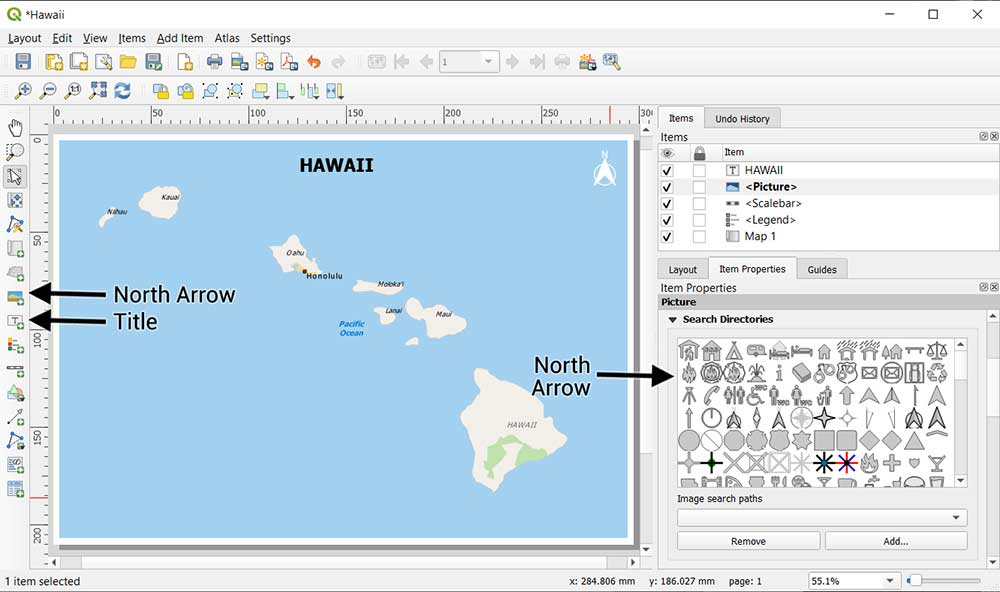Select the Zoom magnifier tool
This screenshot has height=592, width=1000.
pyautogui.click(x=15, y=152)
